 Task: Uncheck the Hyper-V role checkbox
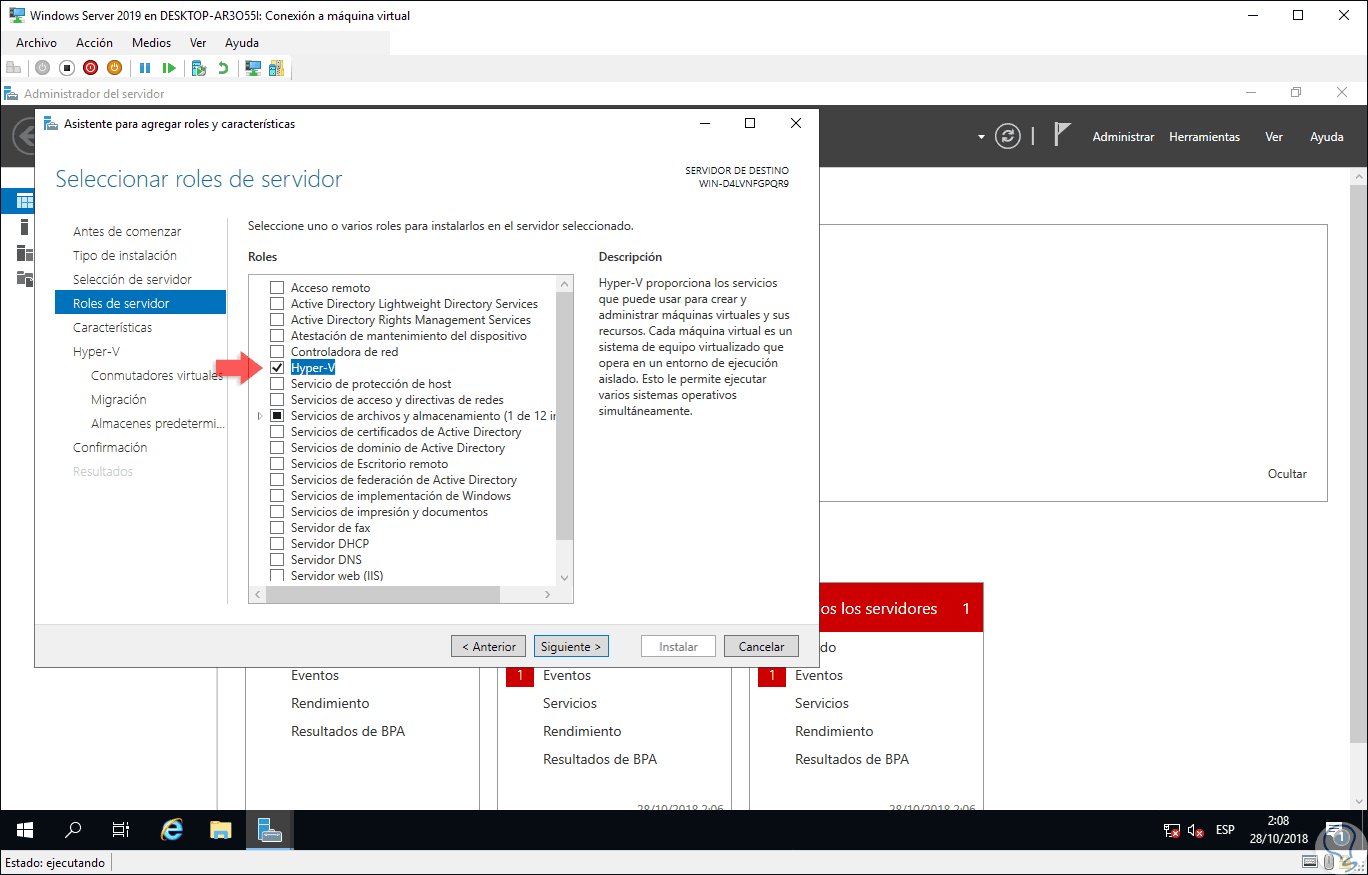pos(277,368)
